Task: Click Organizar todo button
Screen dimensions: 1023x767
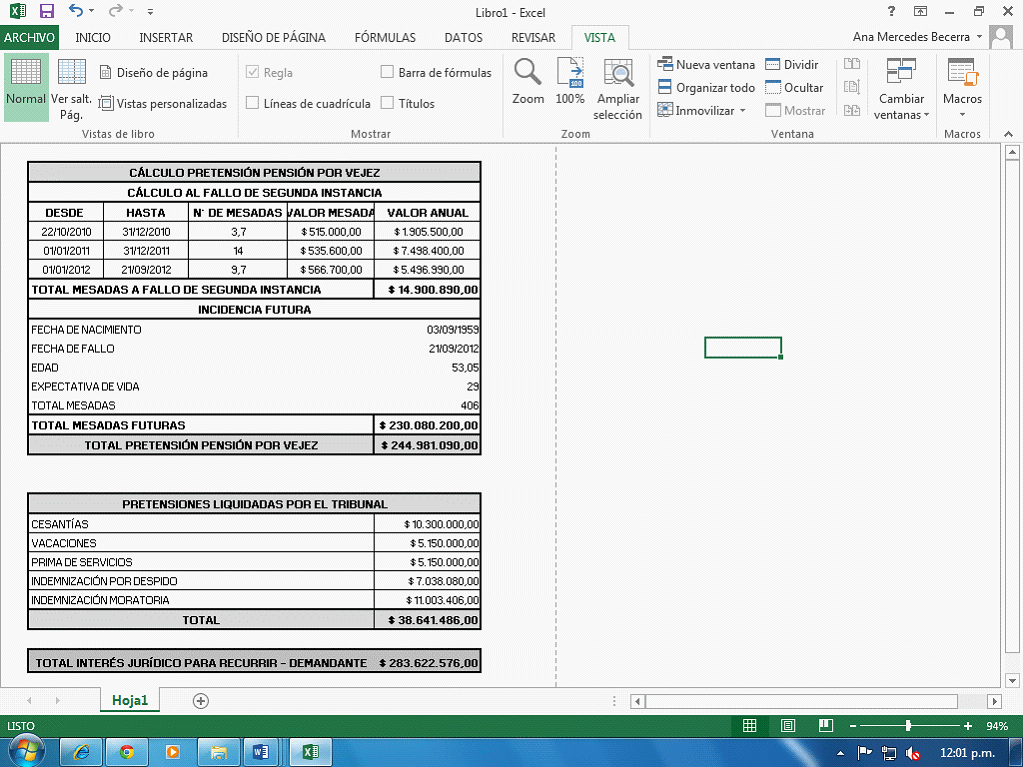Action: pos(706,88)
